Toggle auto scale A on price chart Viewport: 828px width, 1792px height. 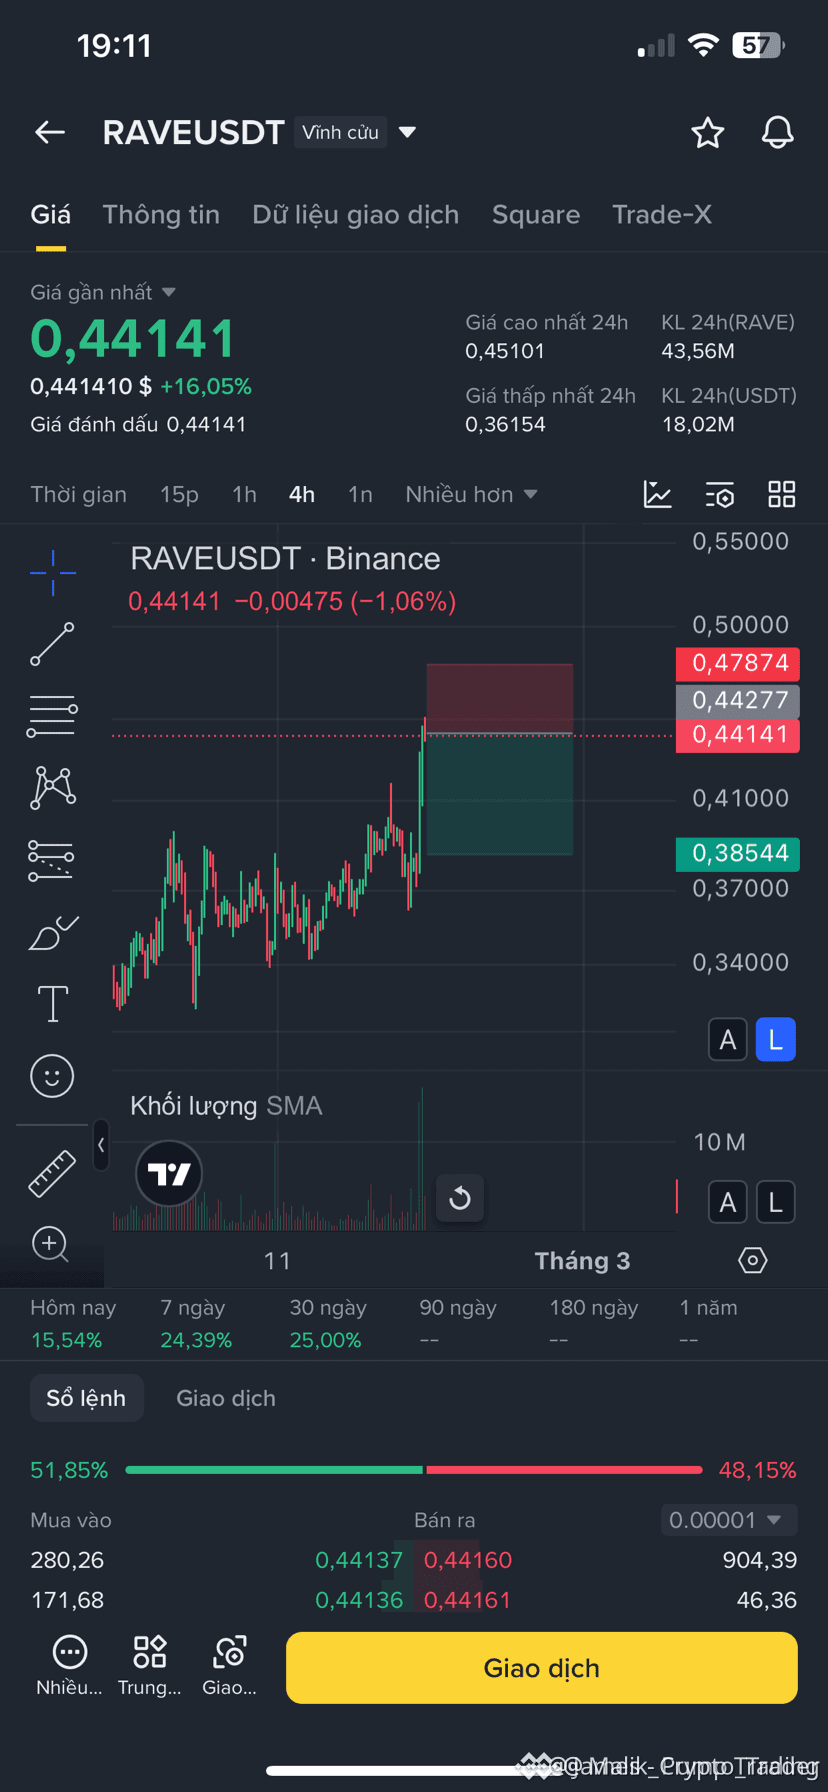coord(727,1040)
